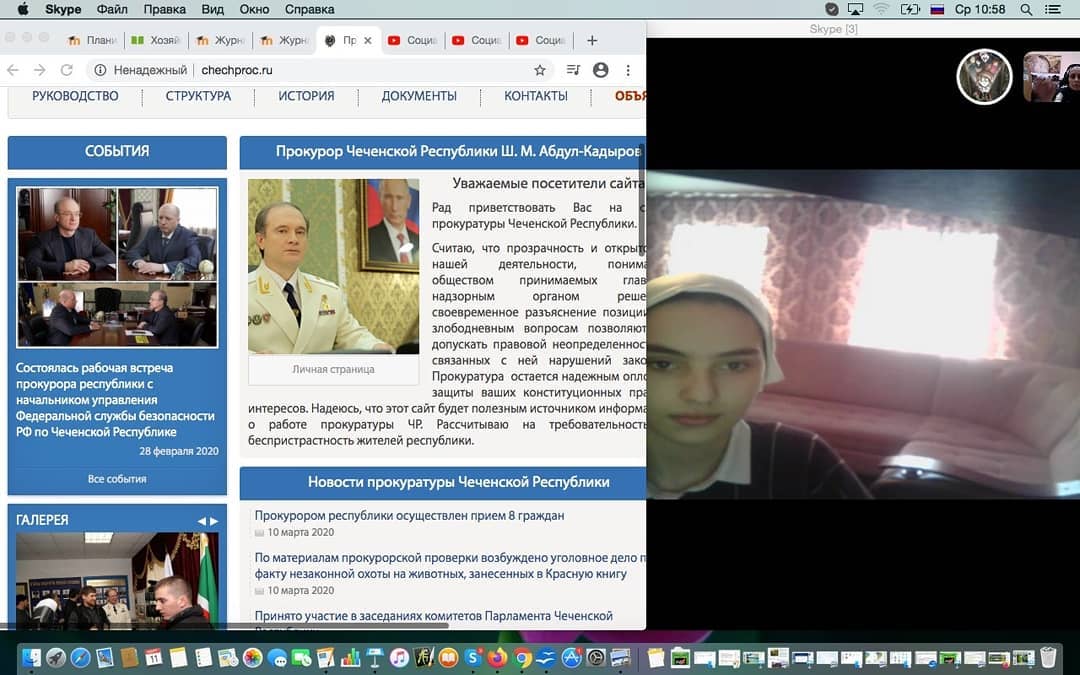The image size is (1080, 675).
Task: Close the active prosecutor site tab
Action: pos(368,41)
